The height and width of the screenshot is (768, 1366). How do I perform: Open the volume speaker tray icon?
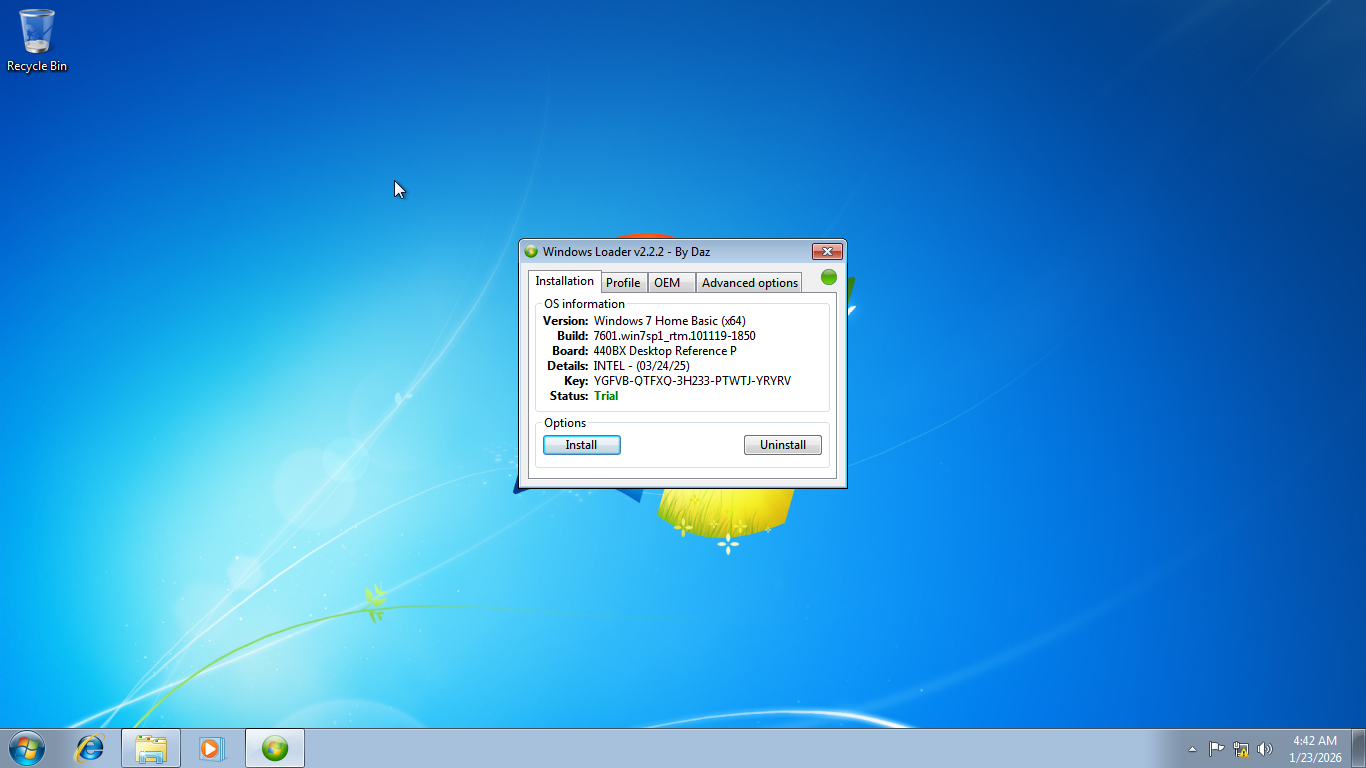1265,749
